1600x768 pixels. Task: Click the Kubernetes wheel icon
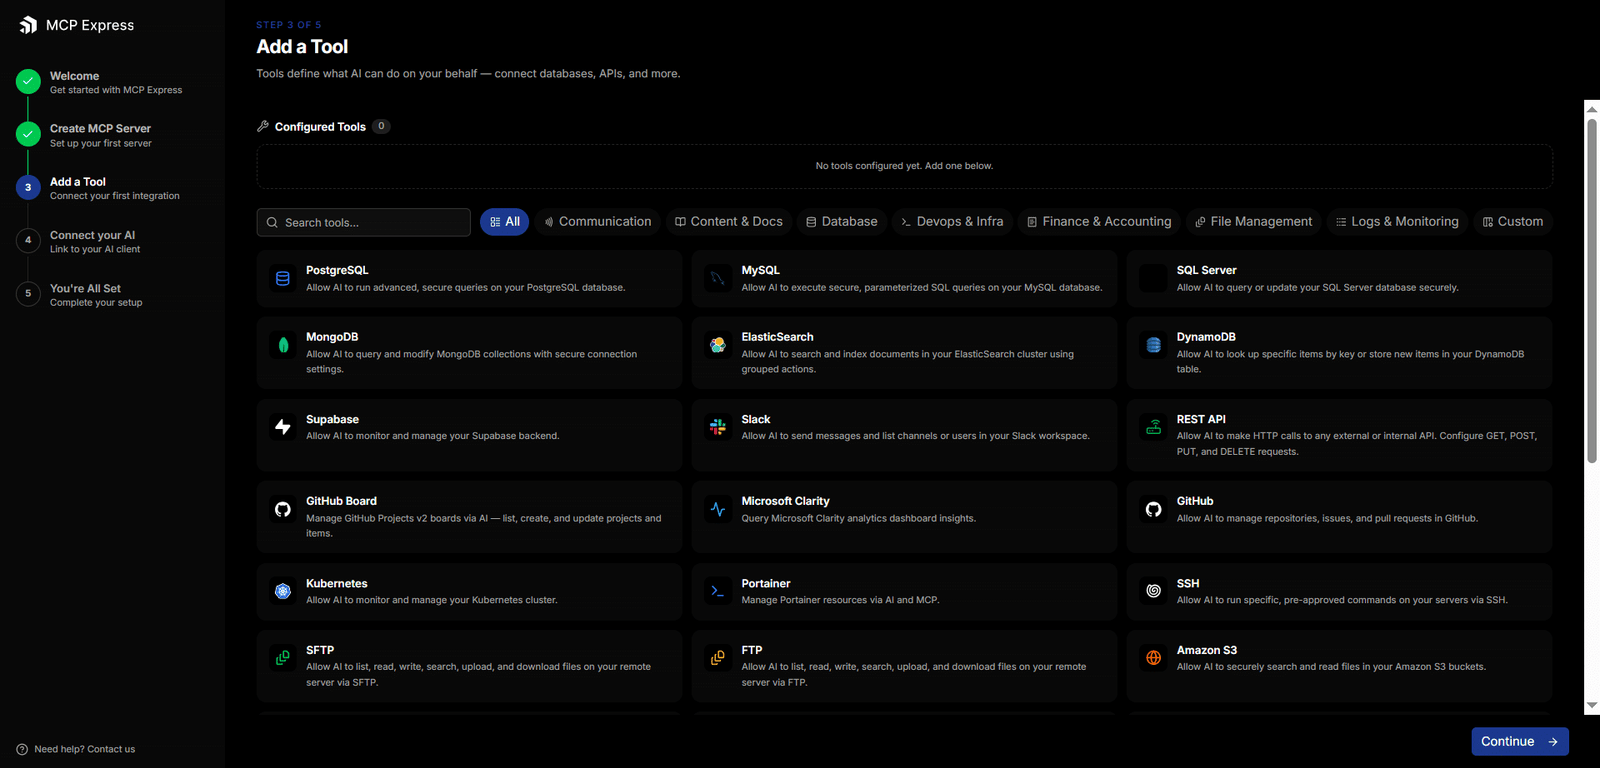(x=283, y=591)
